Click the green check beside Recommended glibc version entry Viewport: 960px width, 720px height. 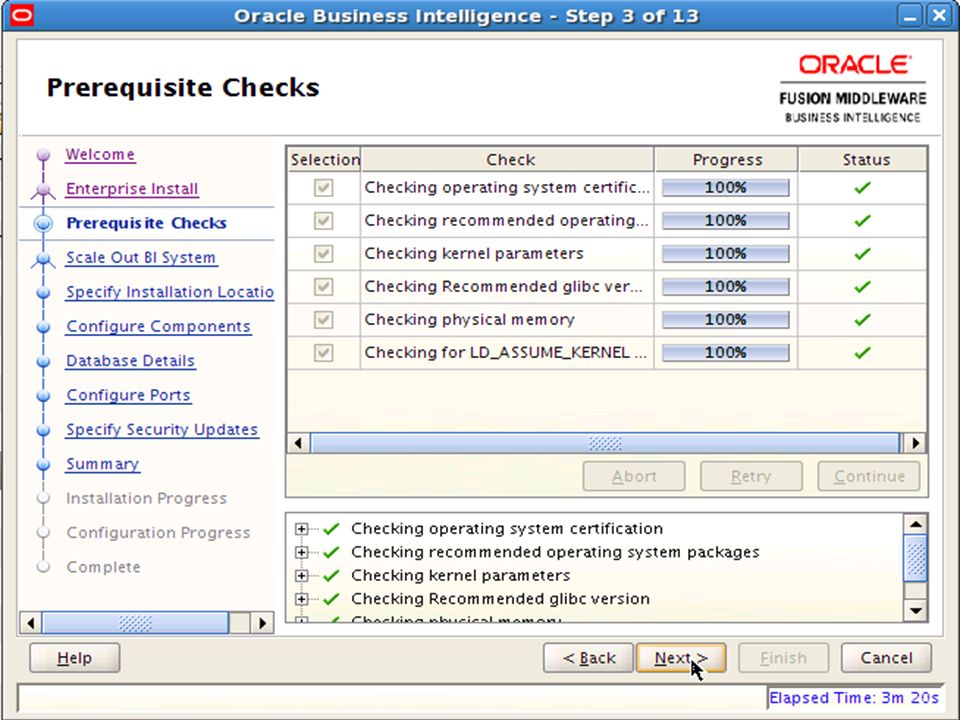331,599
